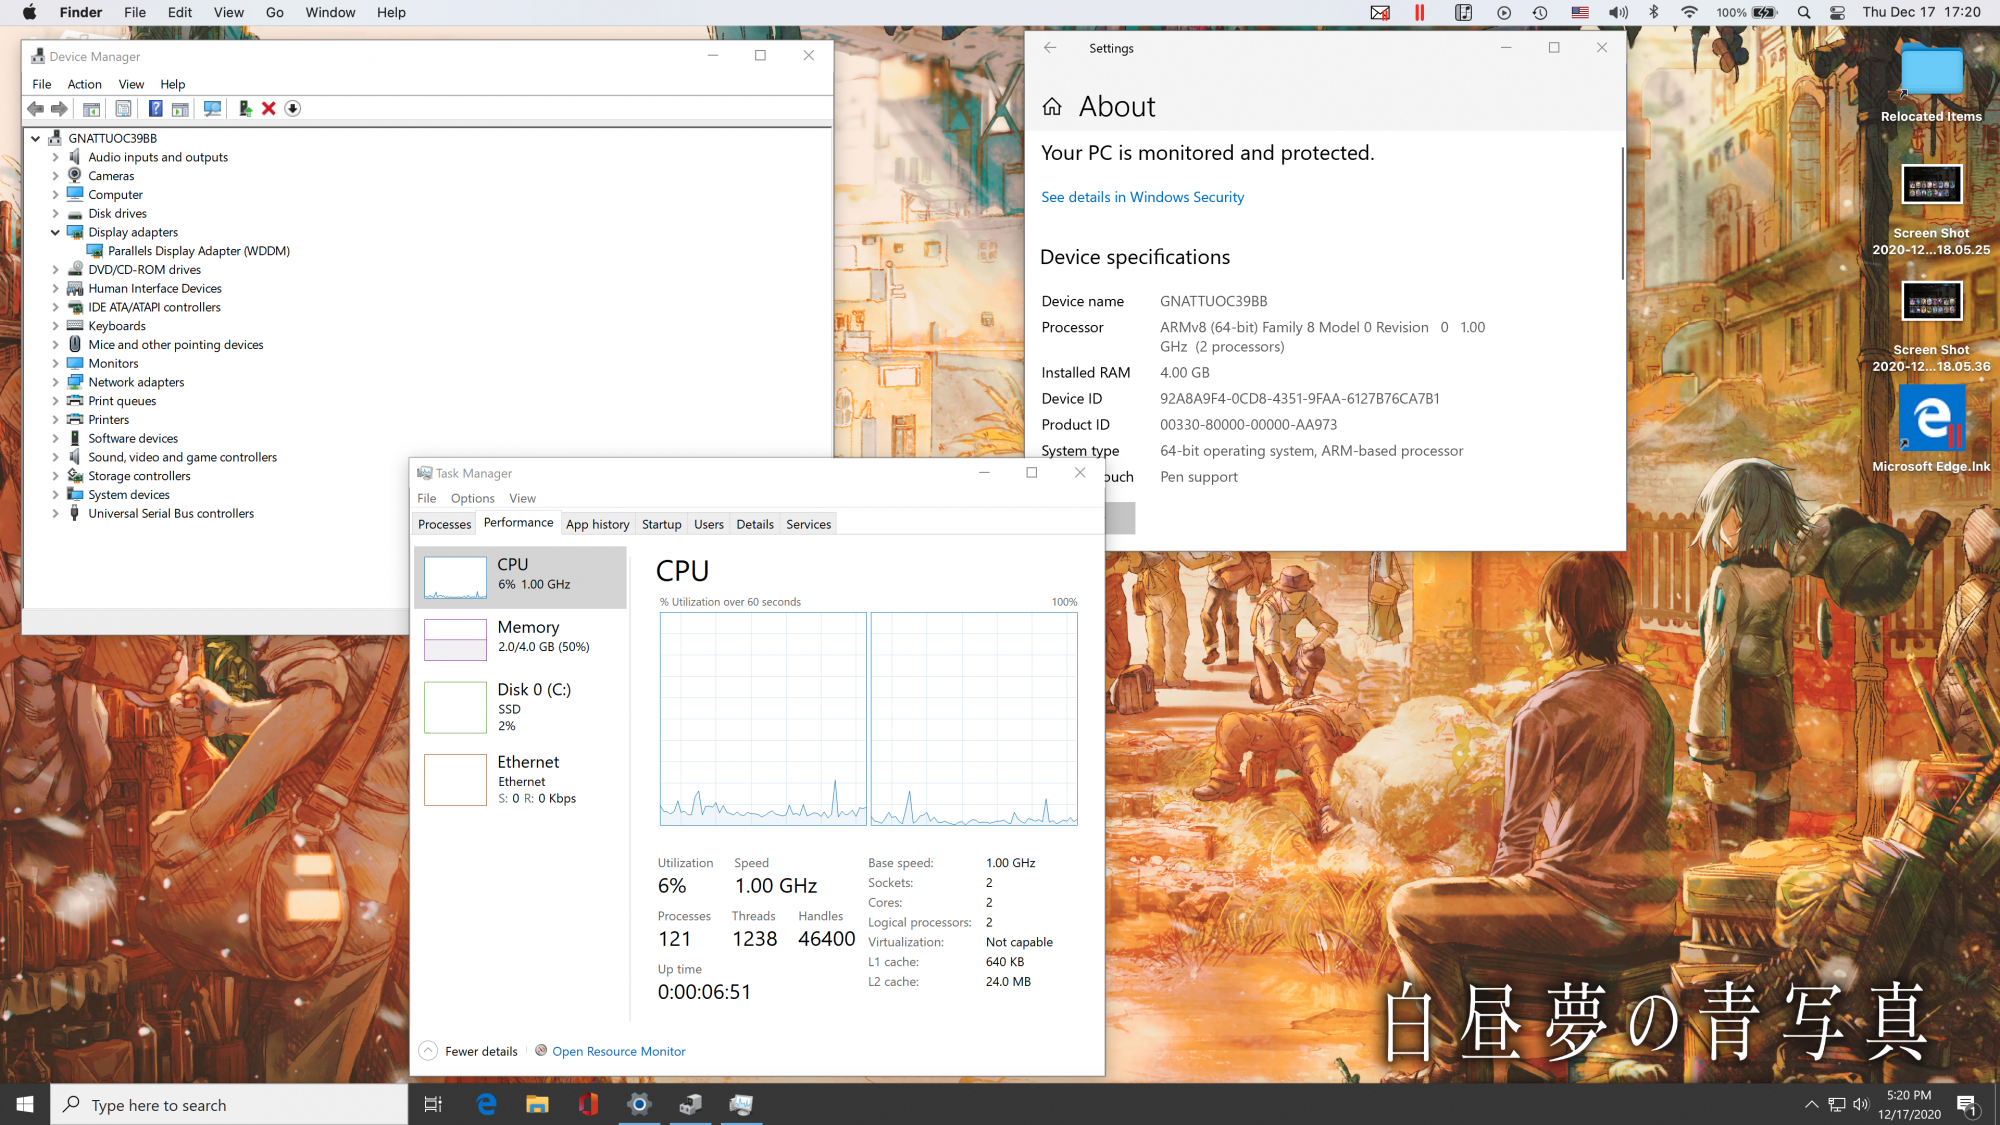The height and width of the screenshot is (1125, 2000).
Task: Collapse details with Fewer details button
Action: click(x=469, y=1051)
